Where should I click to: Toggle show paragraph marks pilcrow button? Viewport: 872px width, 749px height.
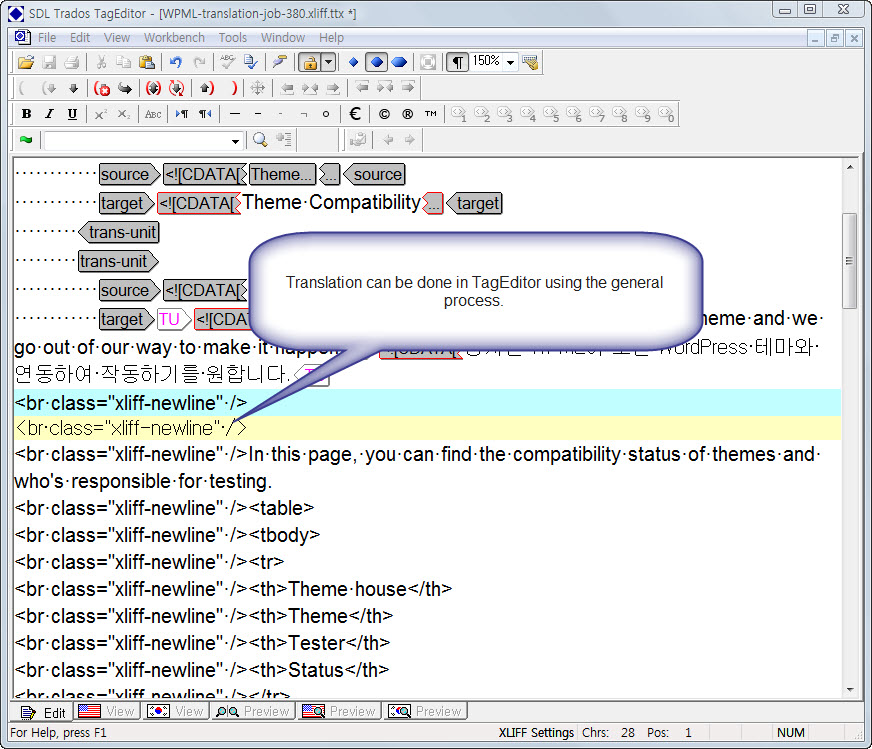(457, 62)
